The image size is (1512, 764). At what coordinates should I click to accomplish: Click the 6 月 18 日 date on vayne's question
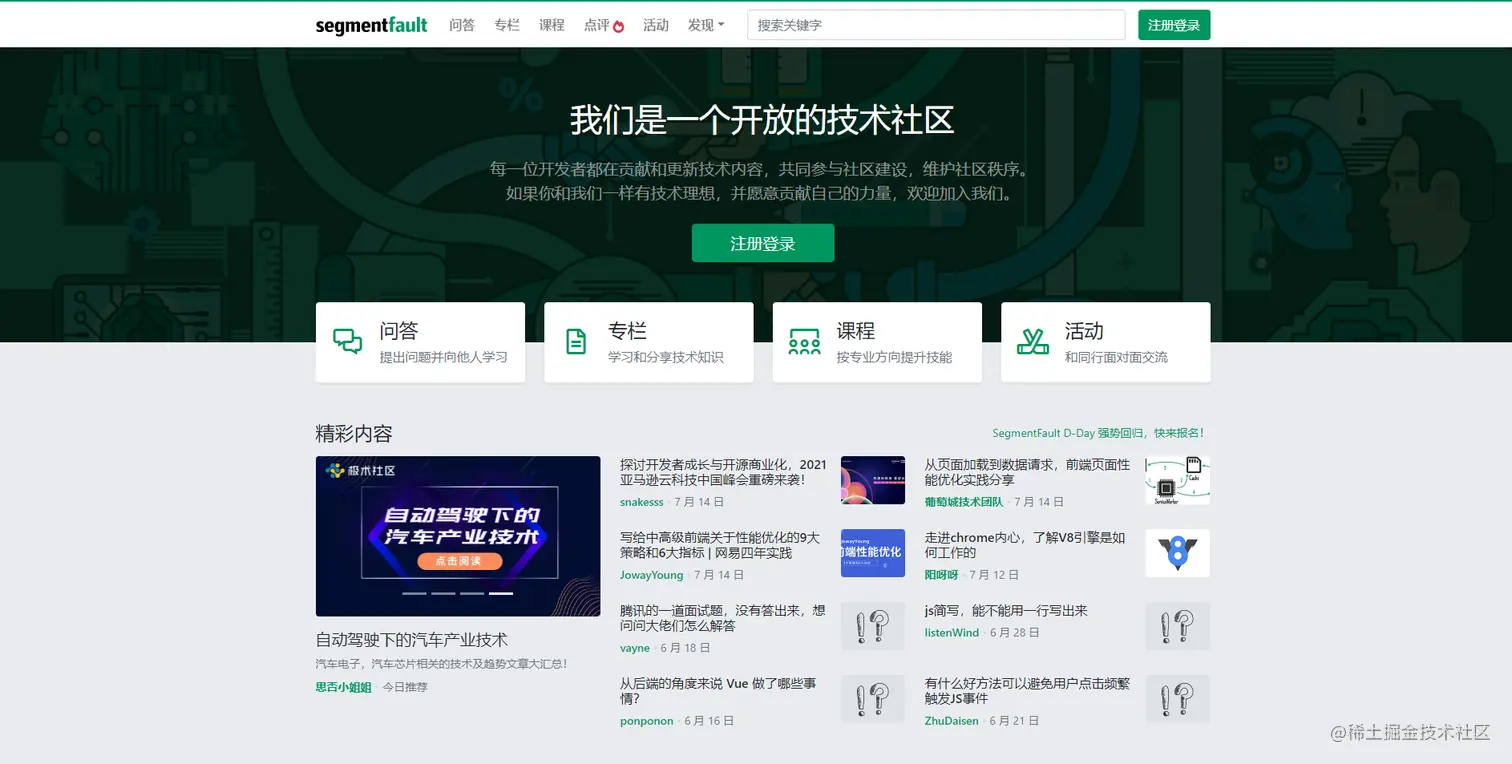click(x=686, y=648)
